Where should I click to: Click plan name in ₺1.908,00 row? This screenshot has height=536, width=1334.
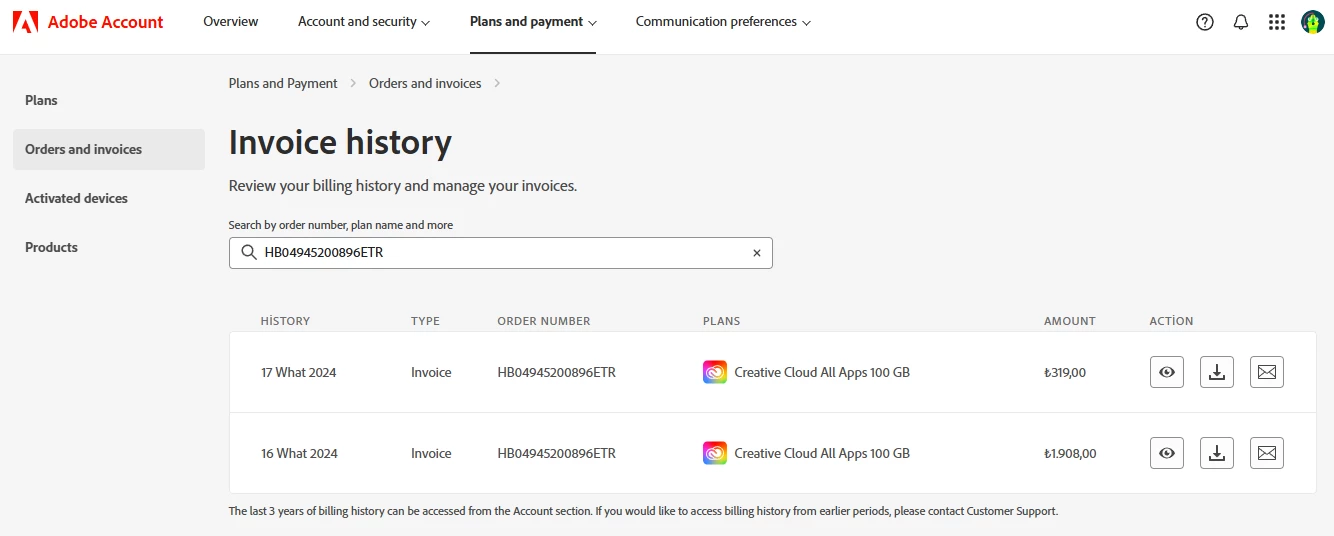(822, 453)
